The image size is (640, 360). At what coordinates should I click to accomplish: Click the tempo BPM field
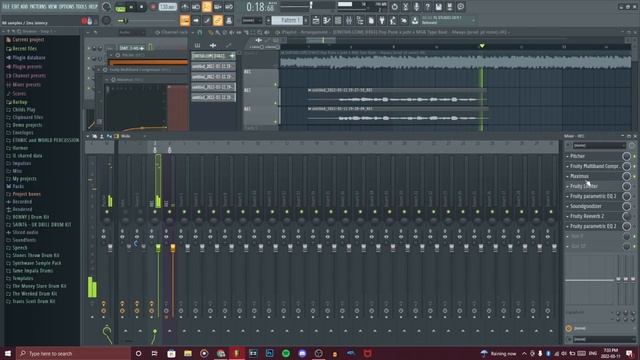(167, 7)
